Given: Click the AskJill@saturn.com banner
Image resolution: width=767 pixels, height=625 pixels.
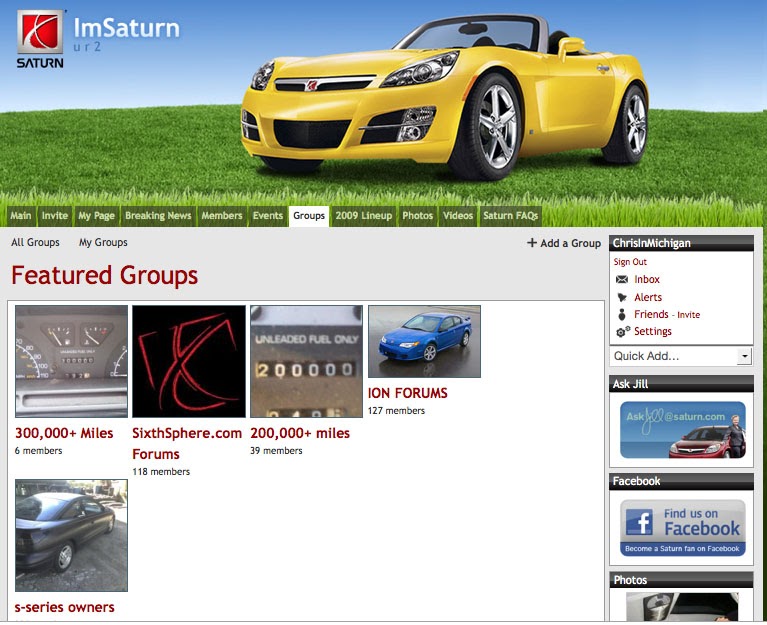Looking at the screenshot, I should click(682, 430).
